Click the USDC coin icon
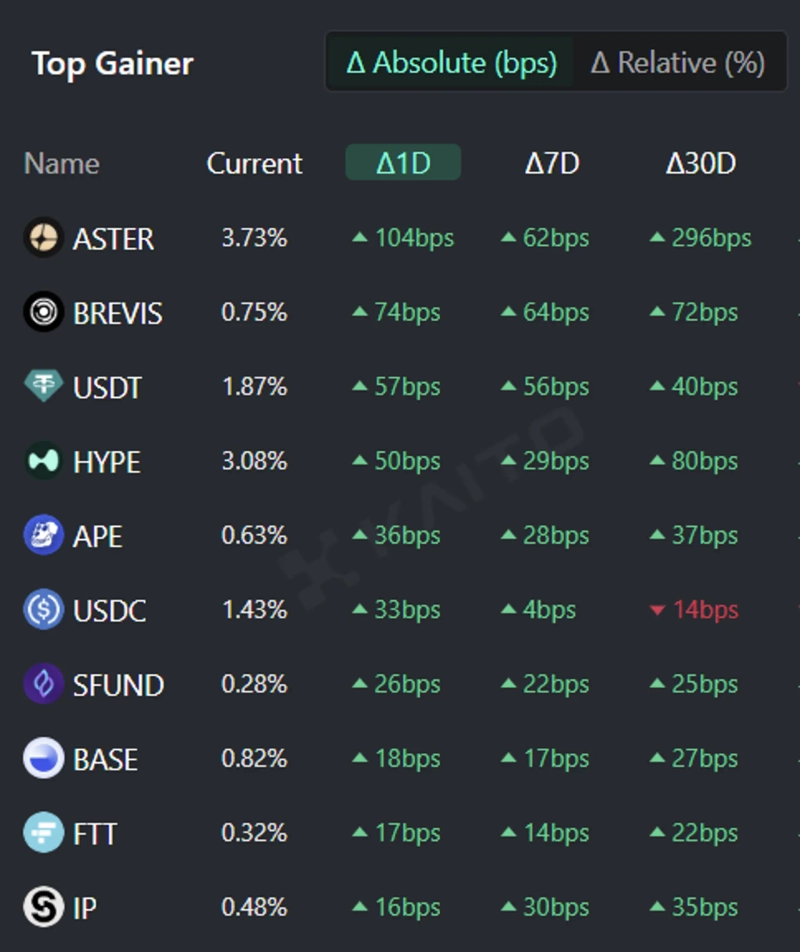 point(43,609)
